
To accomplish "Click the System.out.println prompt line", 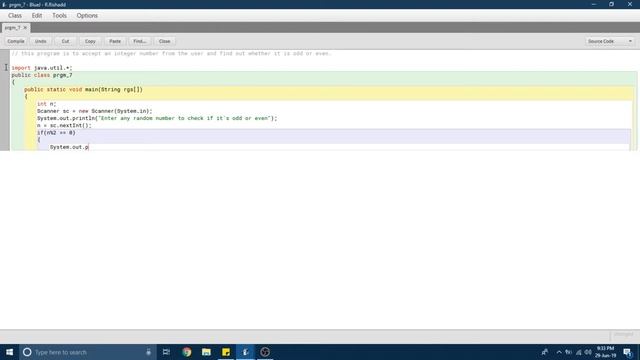I will 157,118.
